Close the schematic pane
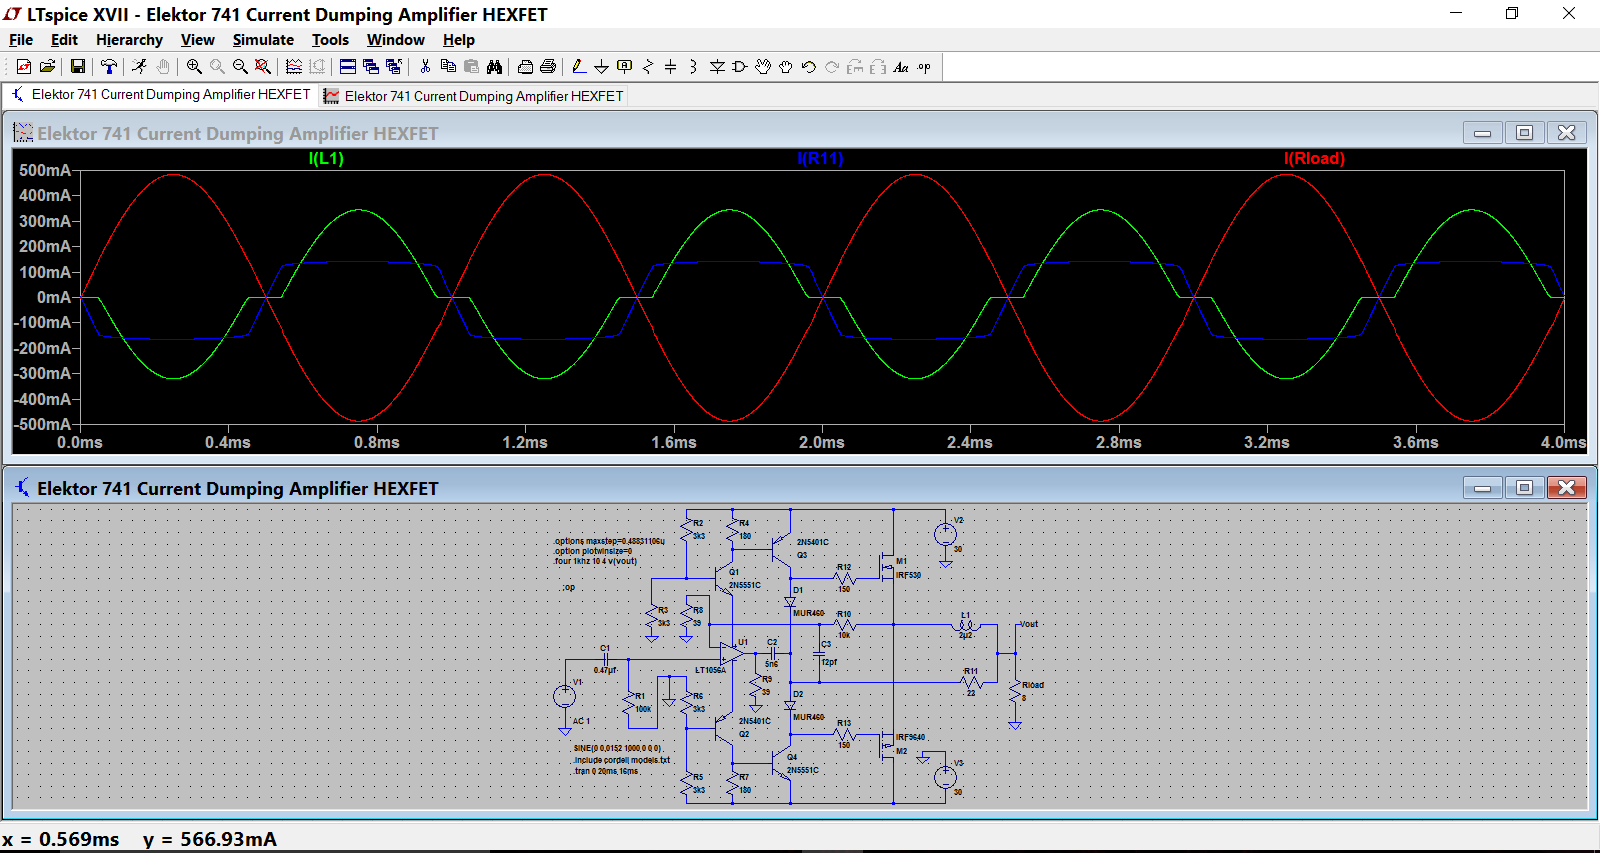This screenshot has height=853, width=1600. 1567,487
